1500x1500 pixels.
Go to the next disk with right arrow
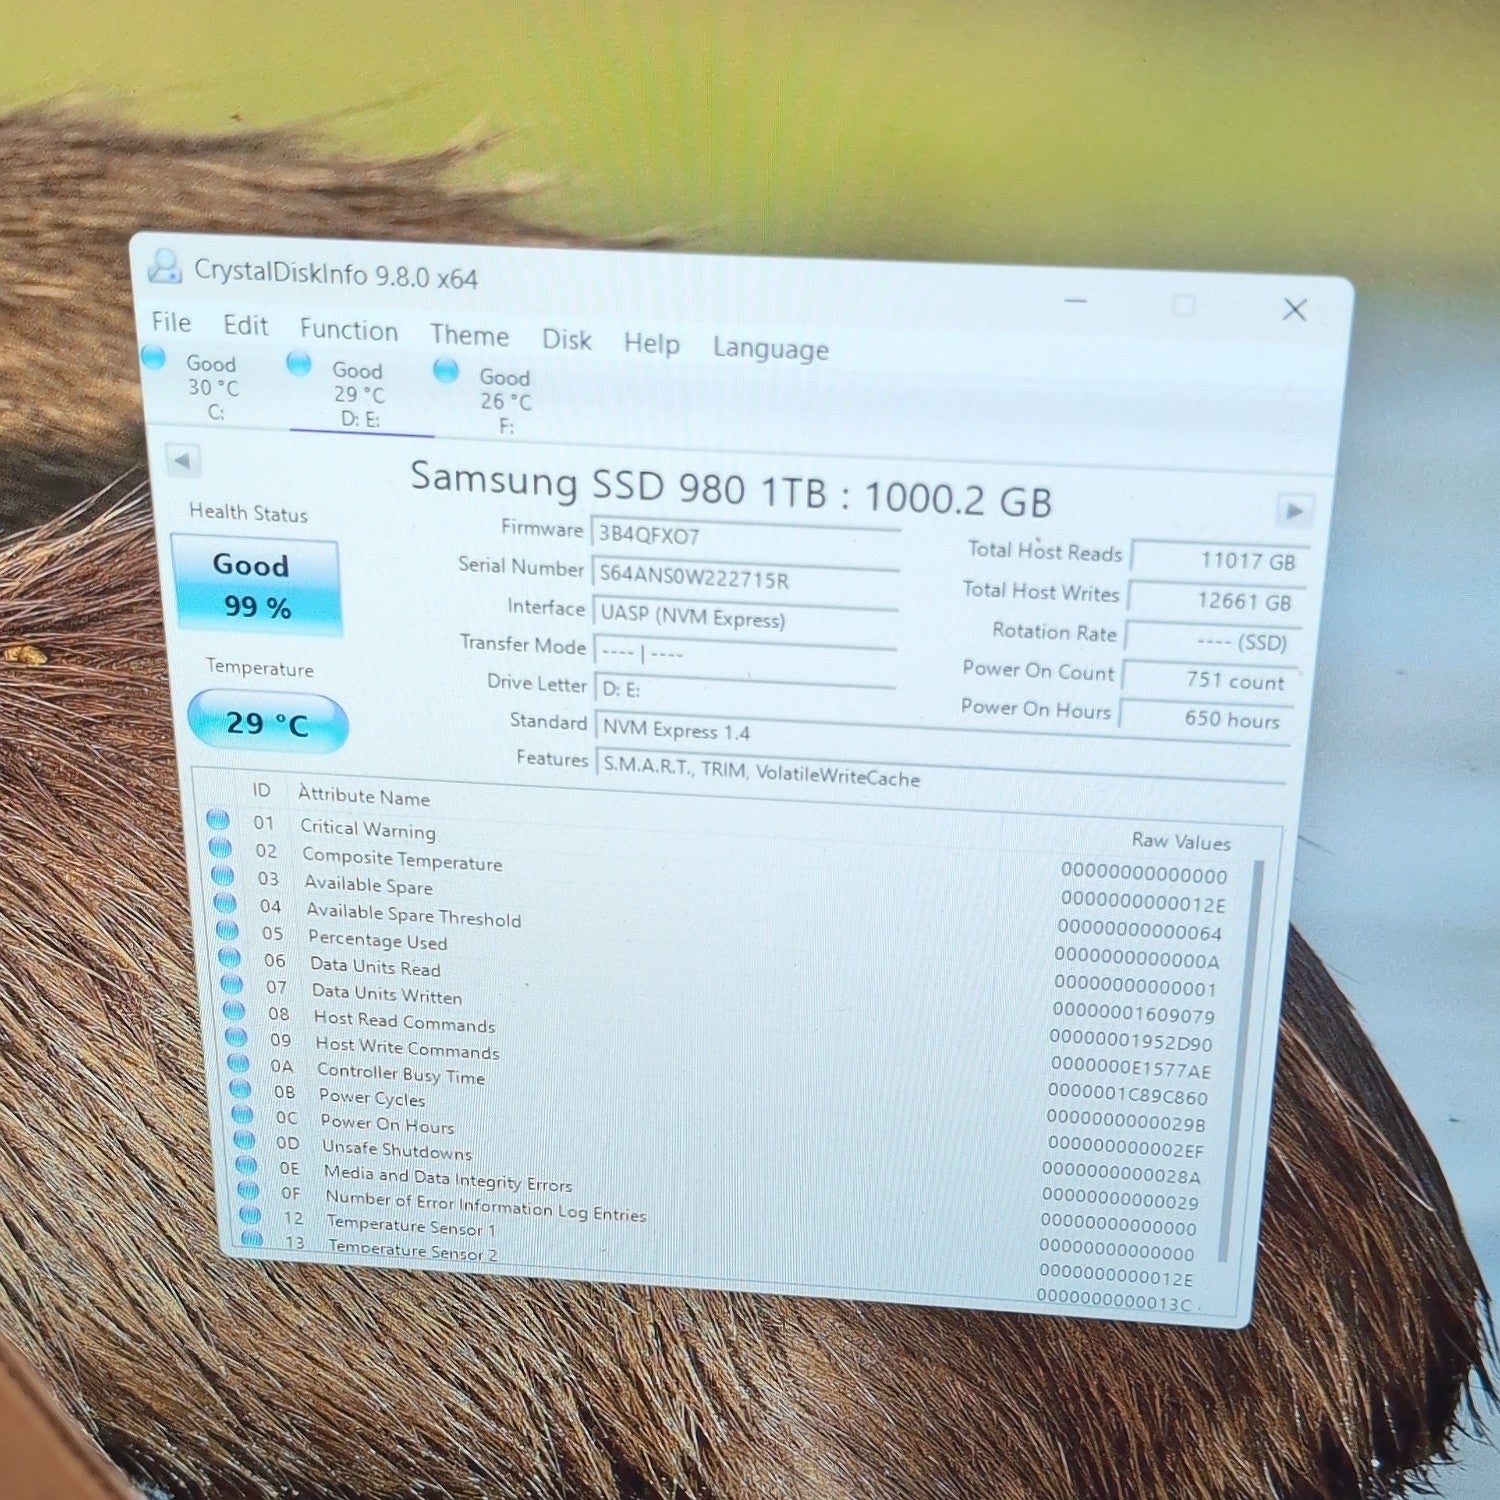[1294, 511]
